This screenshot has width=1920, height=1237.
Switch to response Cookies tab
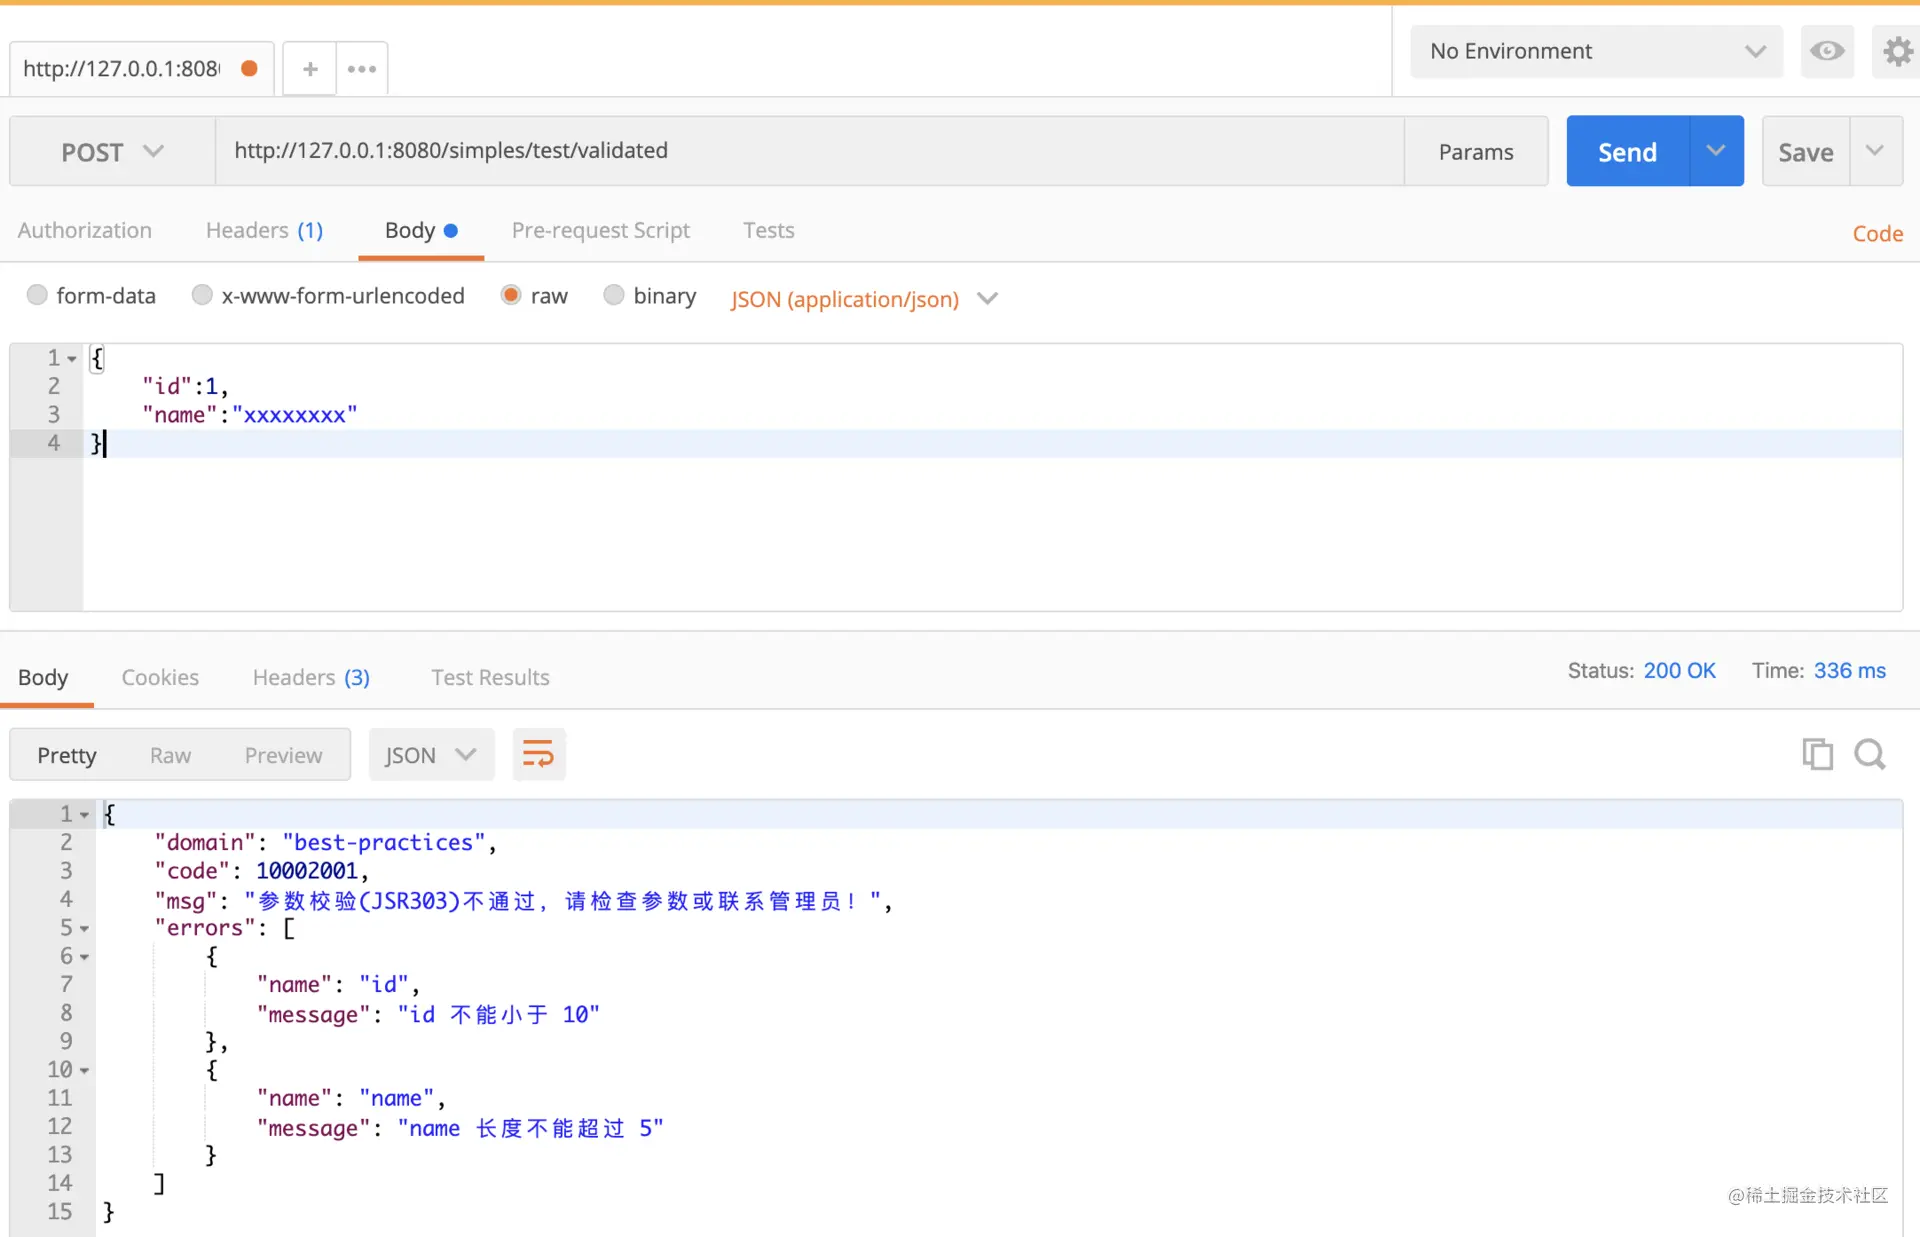pos(160,677)
